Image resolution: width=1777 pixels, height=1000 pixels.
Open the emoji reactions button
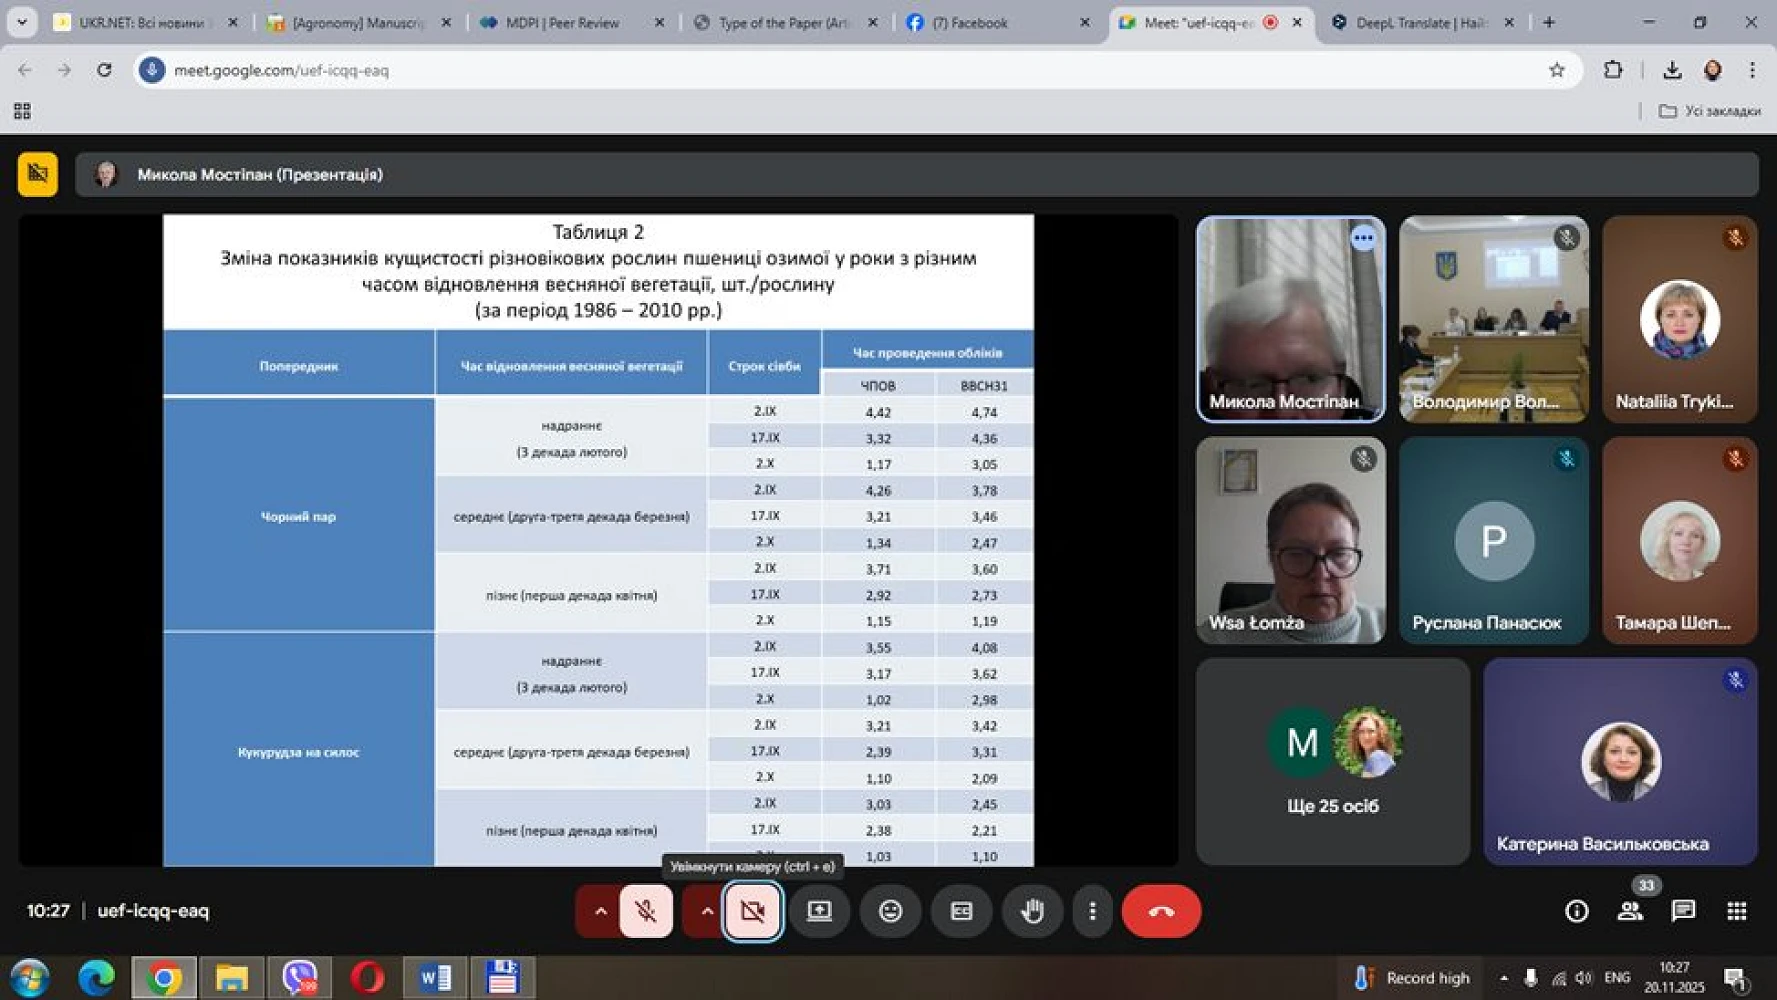(890, 911)
